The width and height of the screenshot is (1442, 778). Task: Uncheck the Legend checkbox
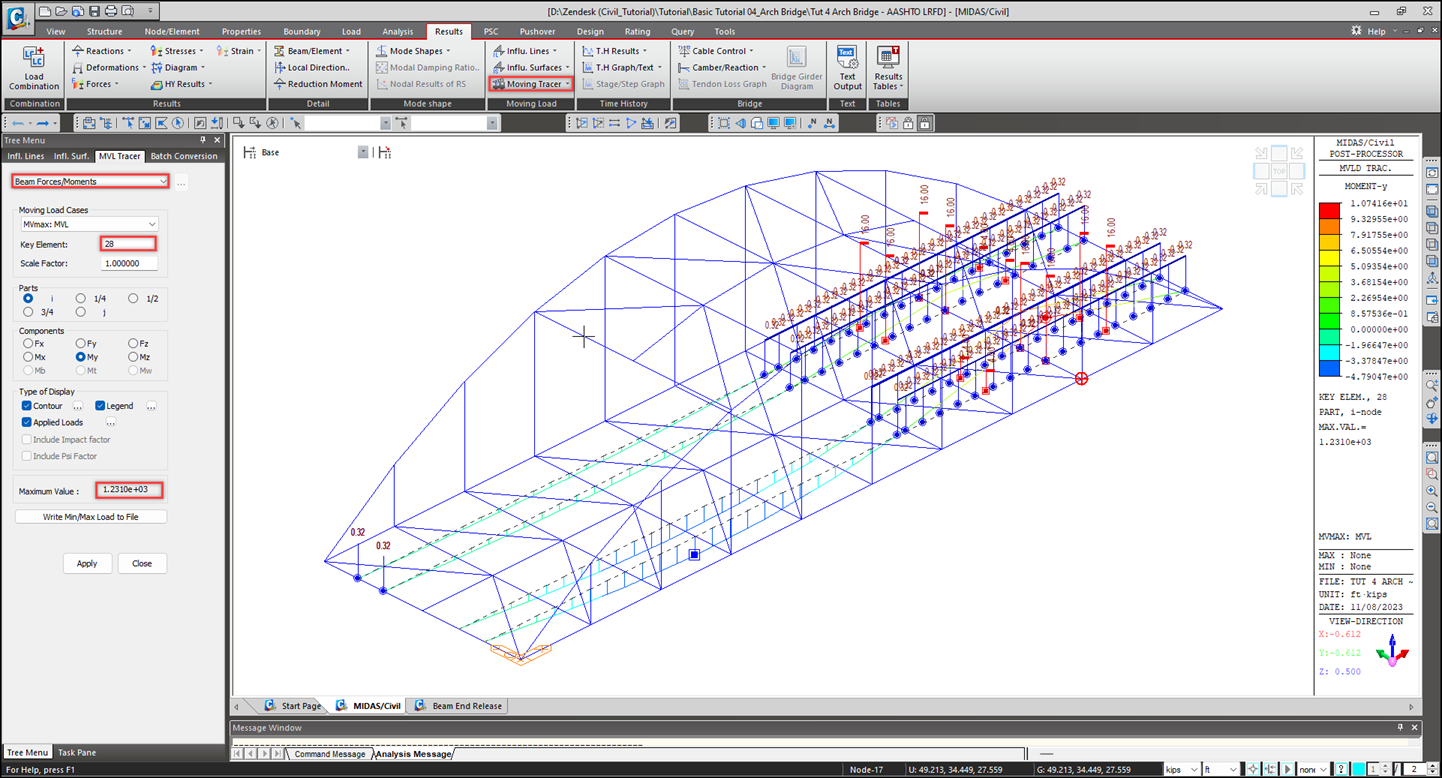pos(100,406)
